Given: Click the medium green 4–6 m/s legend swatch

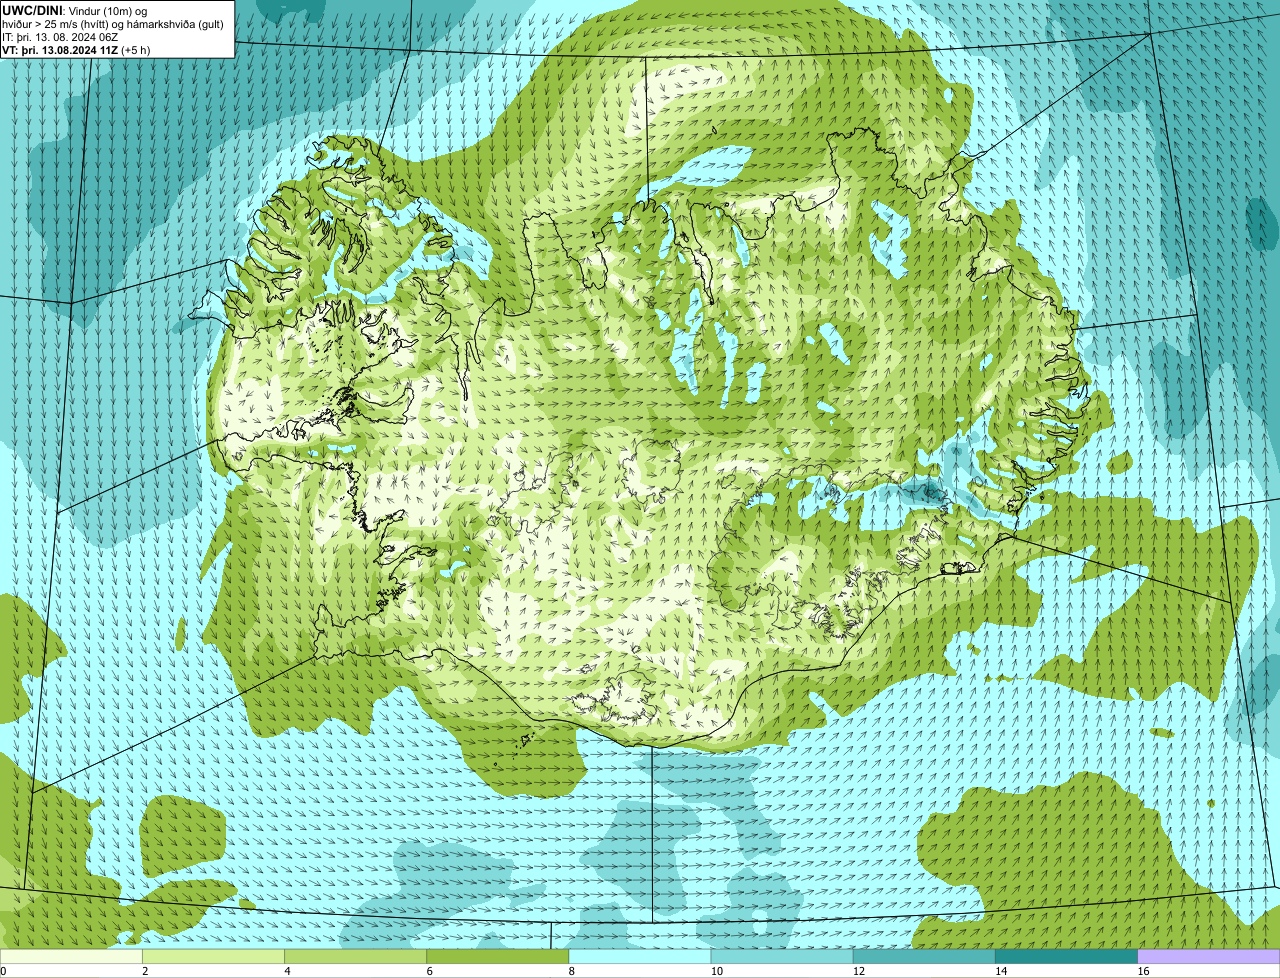Looking at the screenshot, I should point(356,957).
